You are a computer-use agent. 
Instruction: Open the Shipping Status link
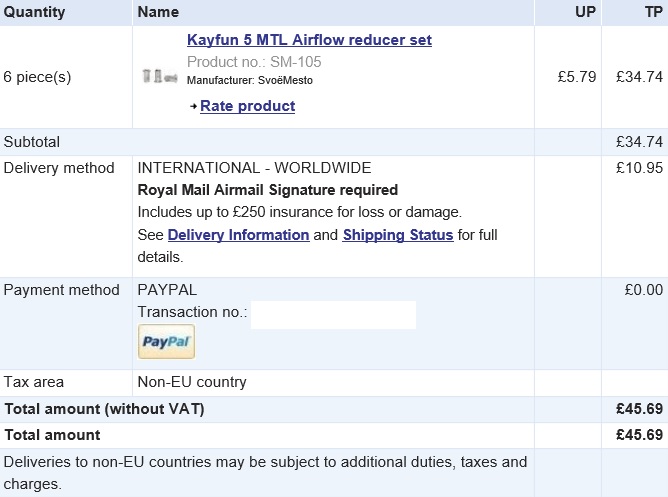pyautogui.click(x=398, y=235)
